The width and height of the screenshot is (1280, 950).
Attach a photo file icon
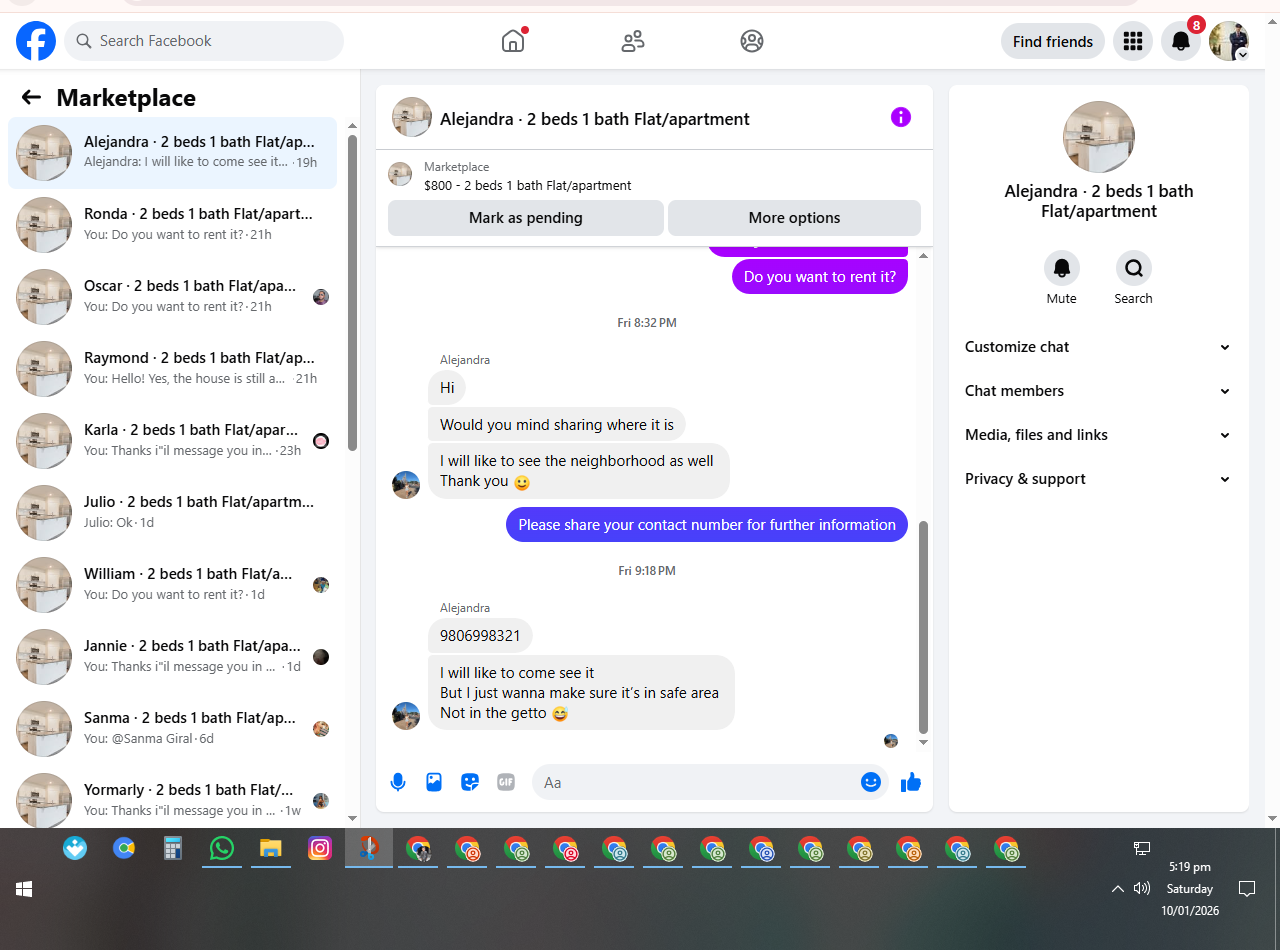pos(434,782)
